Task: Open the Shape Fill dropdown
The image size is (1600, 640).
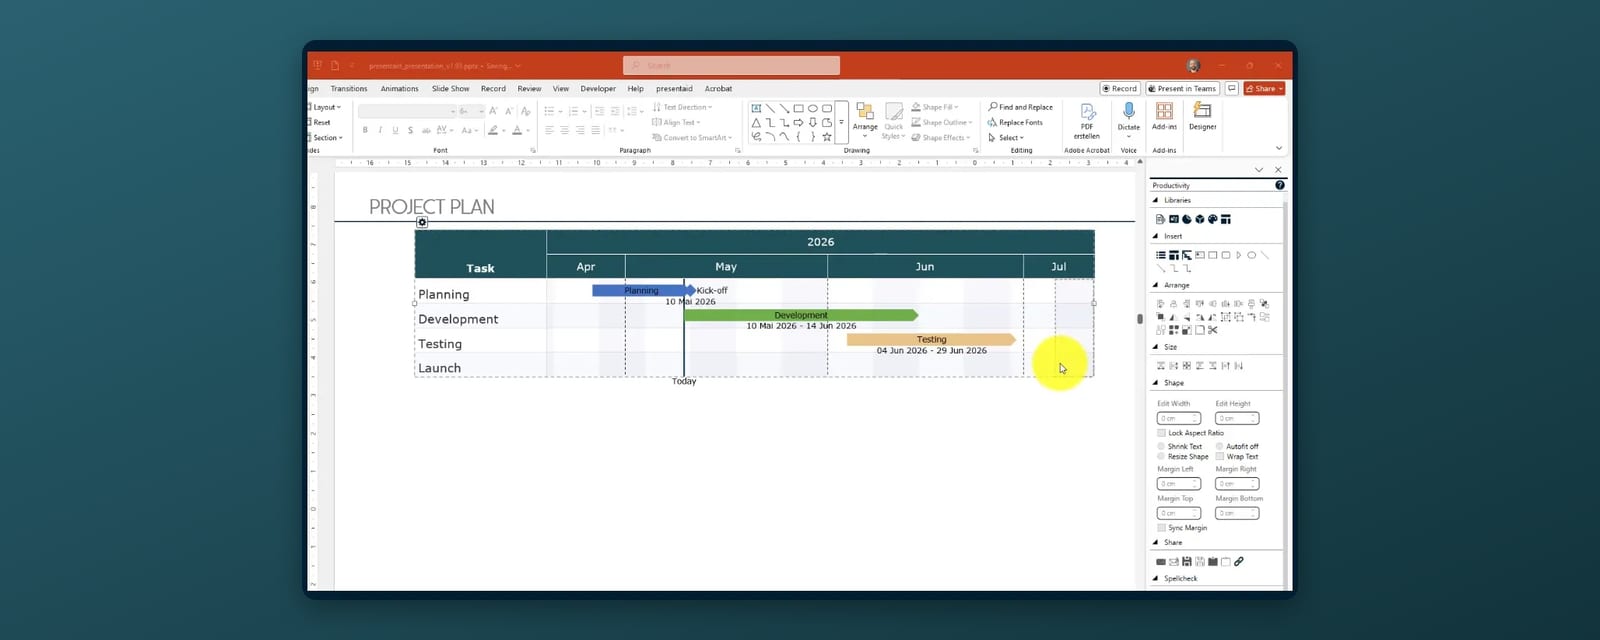Action: (935, 107)
